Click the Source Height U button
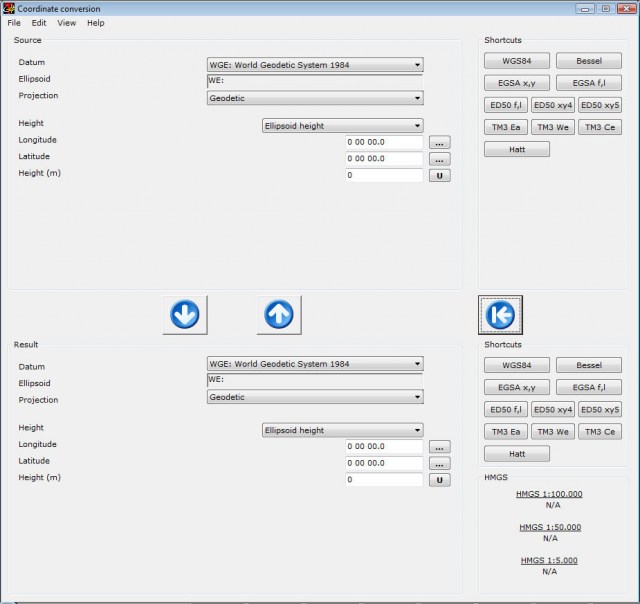The width and height of the screenshot is (640, 604). coord(439,175)
